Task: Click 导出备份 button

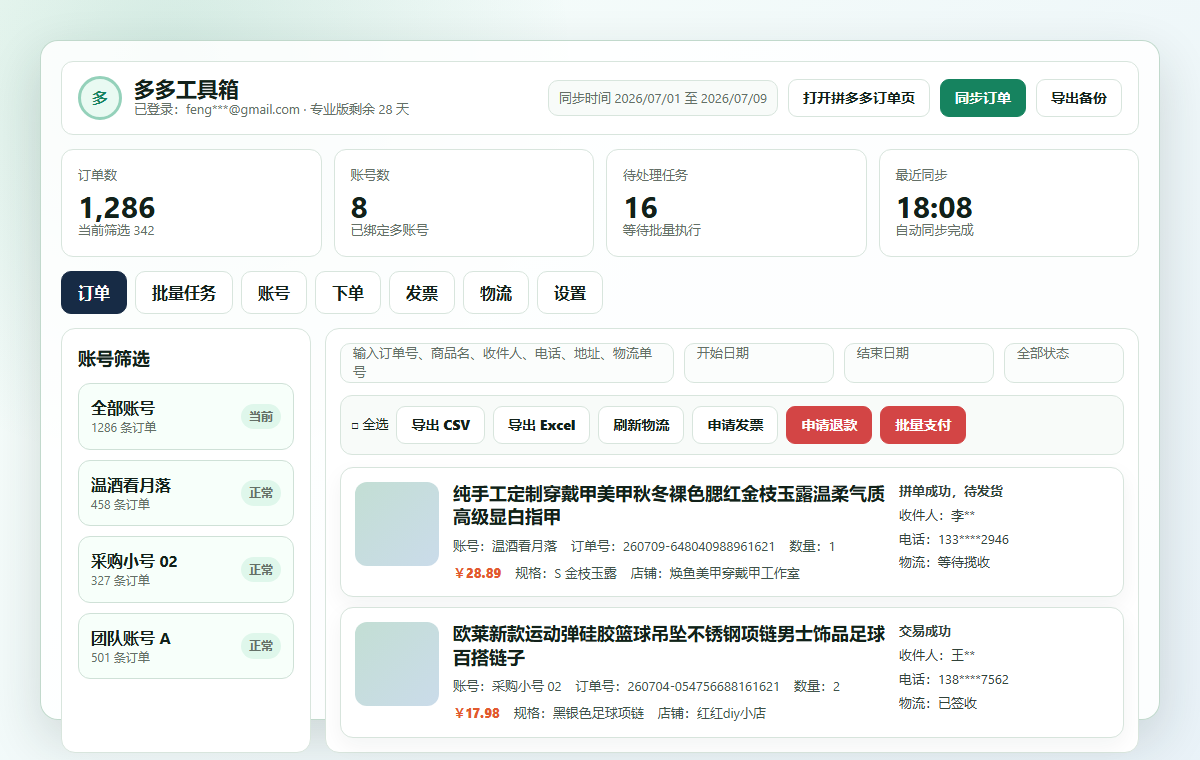Action: [1079, 98]
